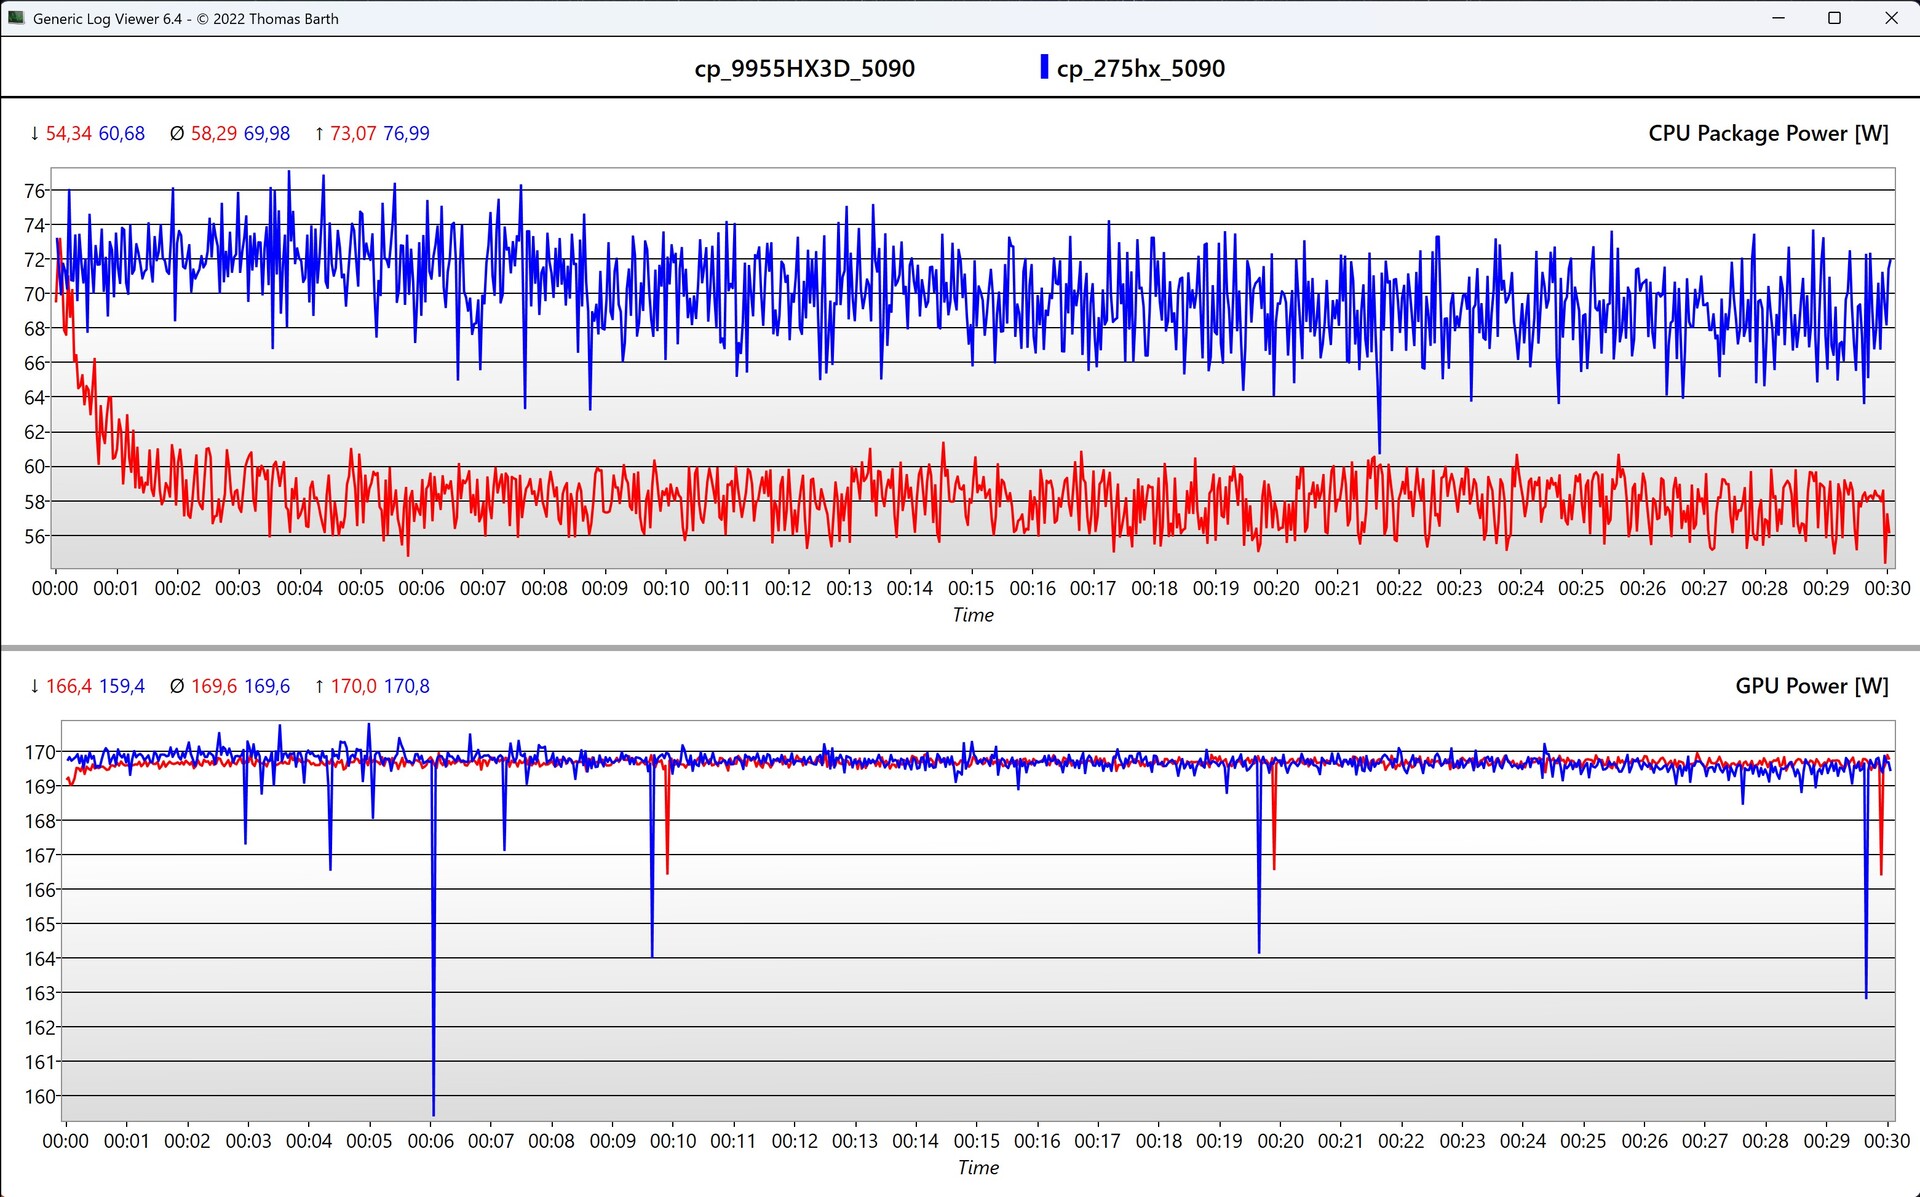The image size is (1920, 1197).
Task: Click the blue 159,4 GPU minimum value
Action: pyautogui.click(x=121, y=686)
